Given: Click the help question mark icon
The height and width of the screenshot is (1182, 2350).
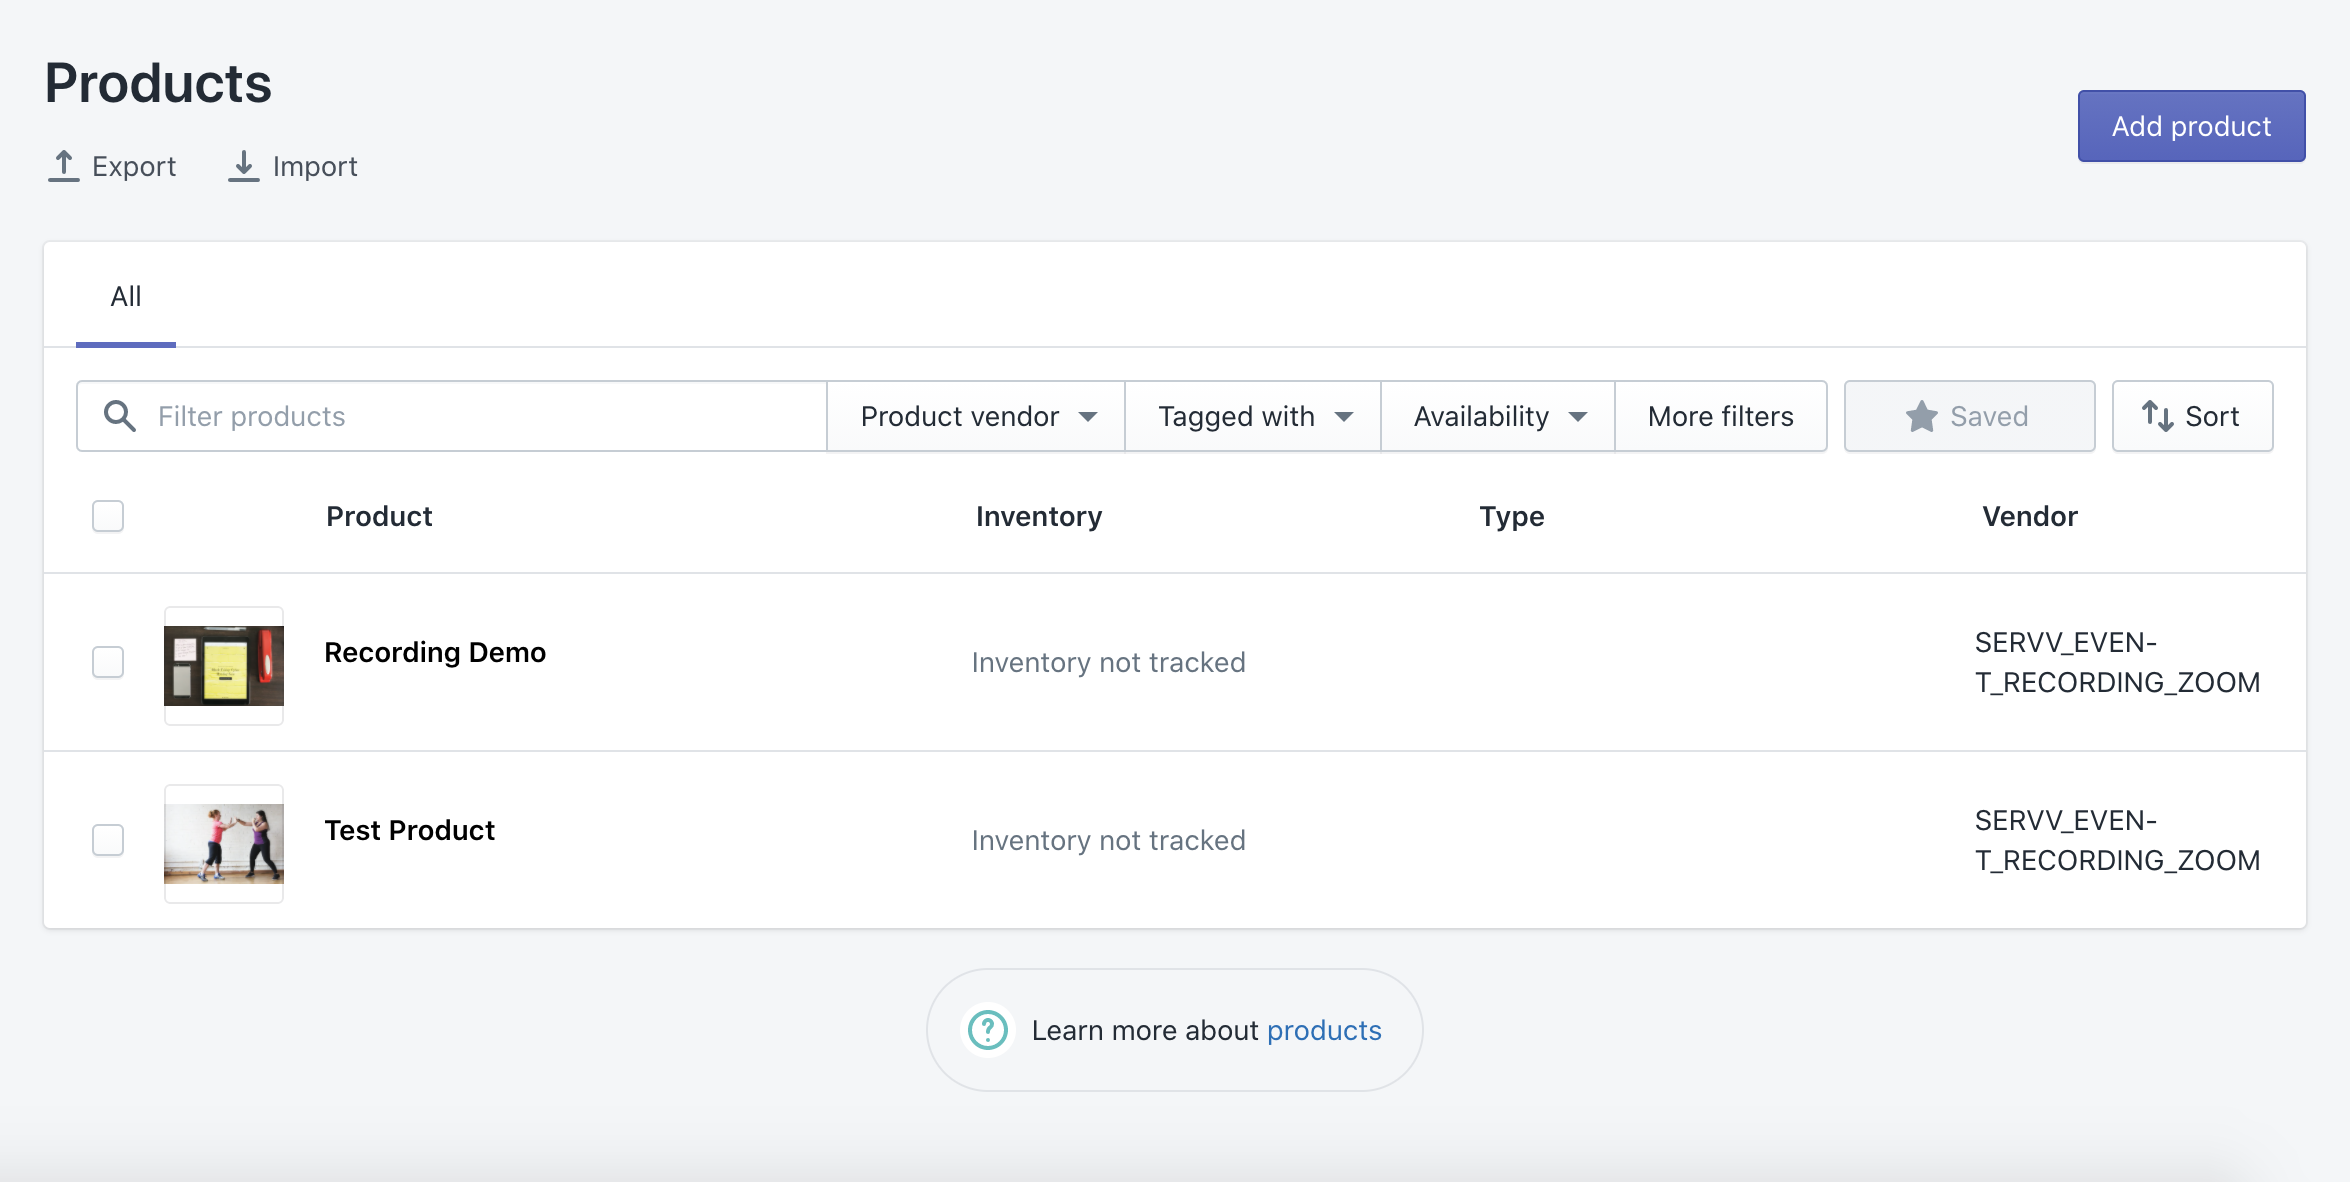Looking at the screenshot, I should click(x=988, y=1030).
